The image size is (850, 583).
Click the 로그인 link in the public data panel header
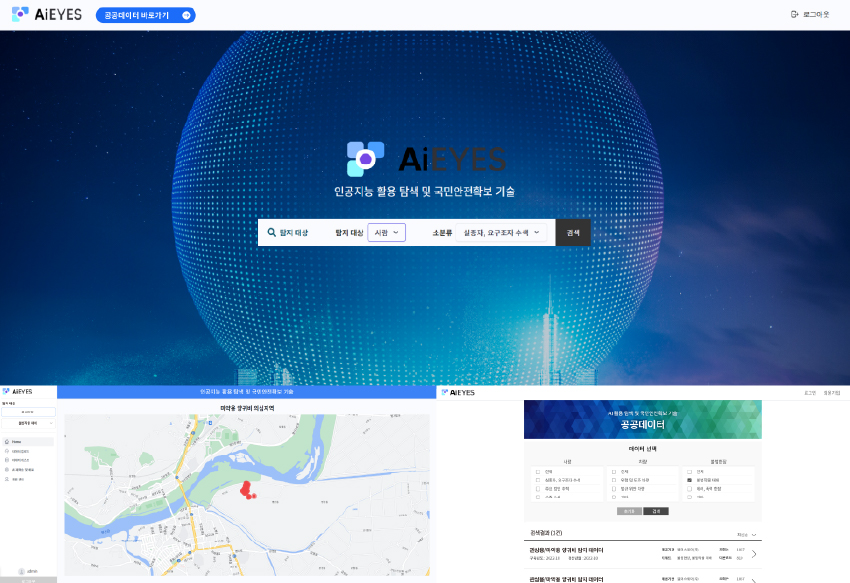[x=810, y=393]
